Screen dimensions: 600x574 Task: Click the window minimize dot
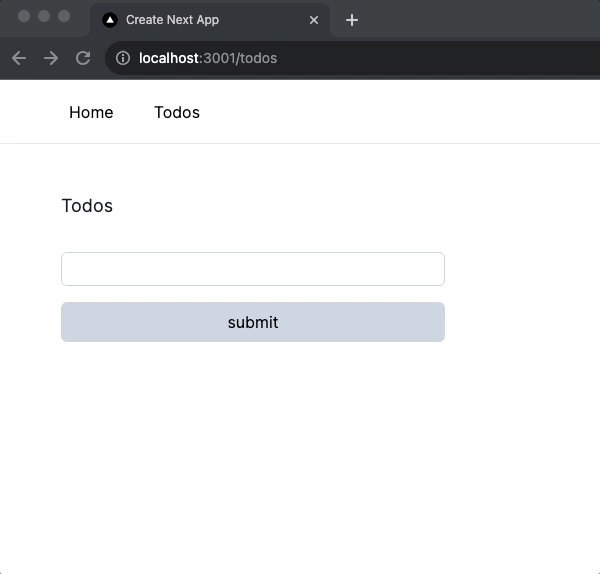(x=44, y=16)
